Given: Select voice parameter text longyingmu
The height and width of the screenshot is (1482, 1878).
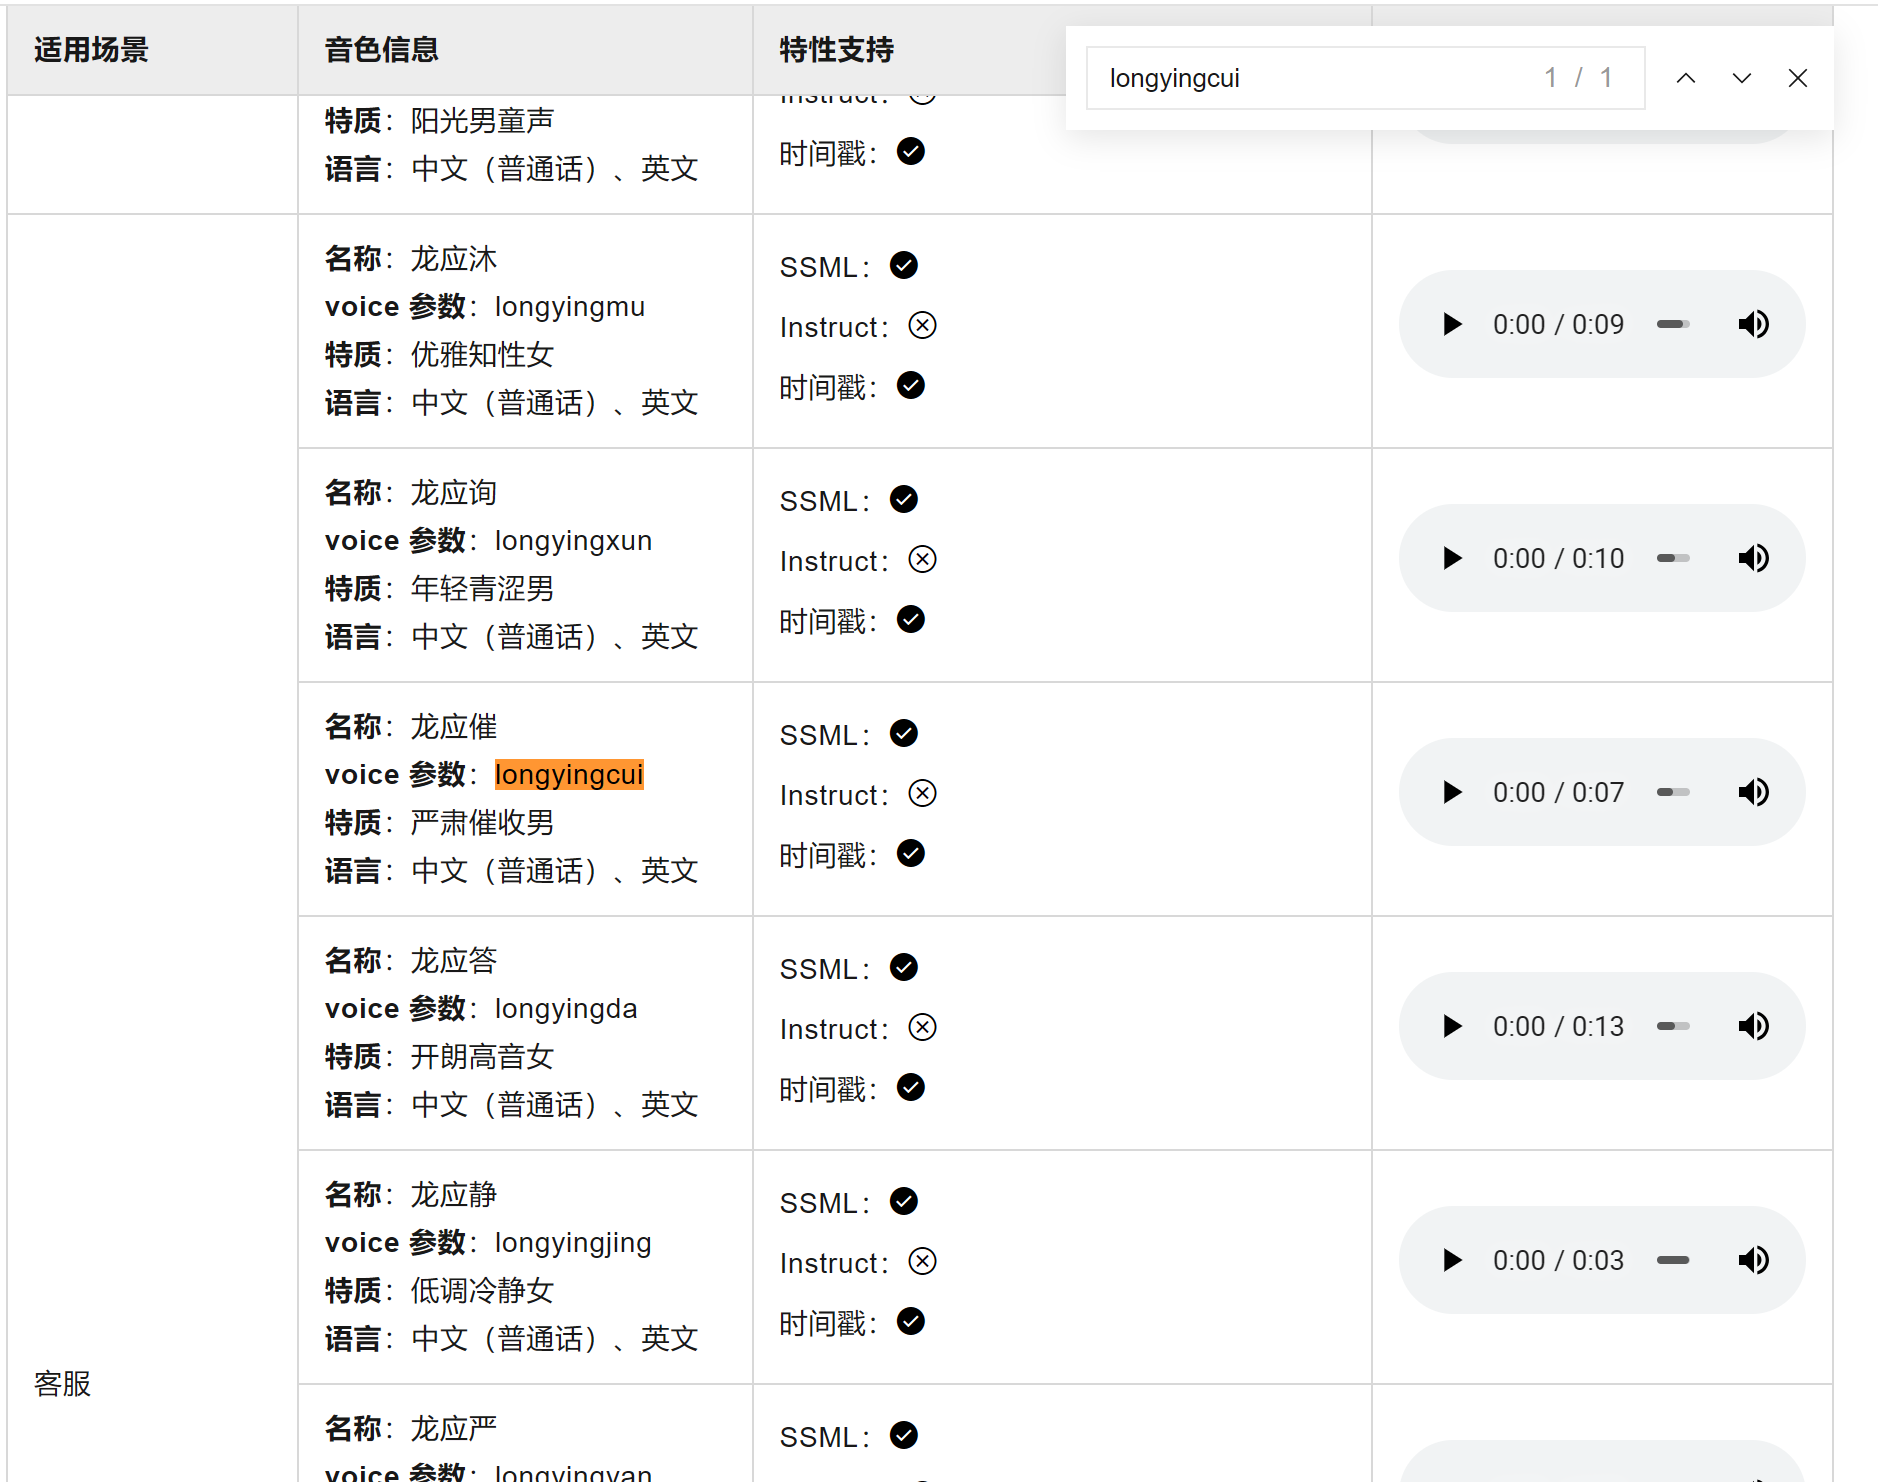Looking at the screenshot, I should point(570,306).
